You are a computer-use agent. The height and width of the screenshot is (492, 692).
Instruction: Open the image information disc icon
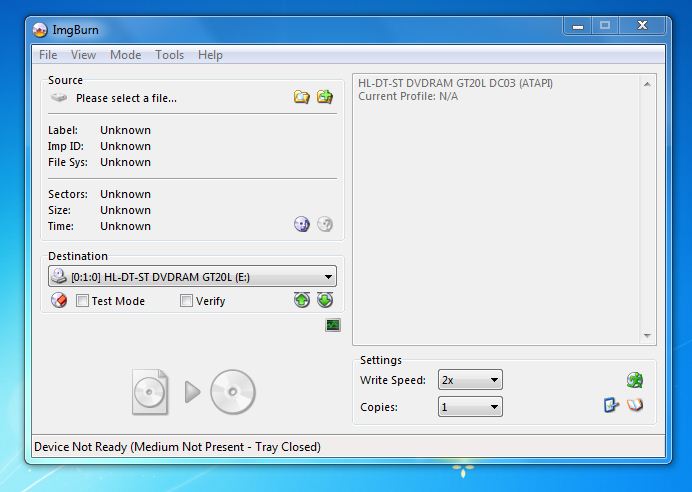coord(302,224)
